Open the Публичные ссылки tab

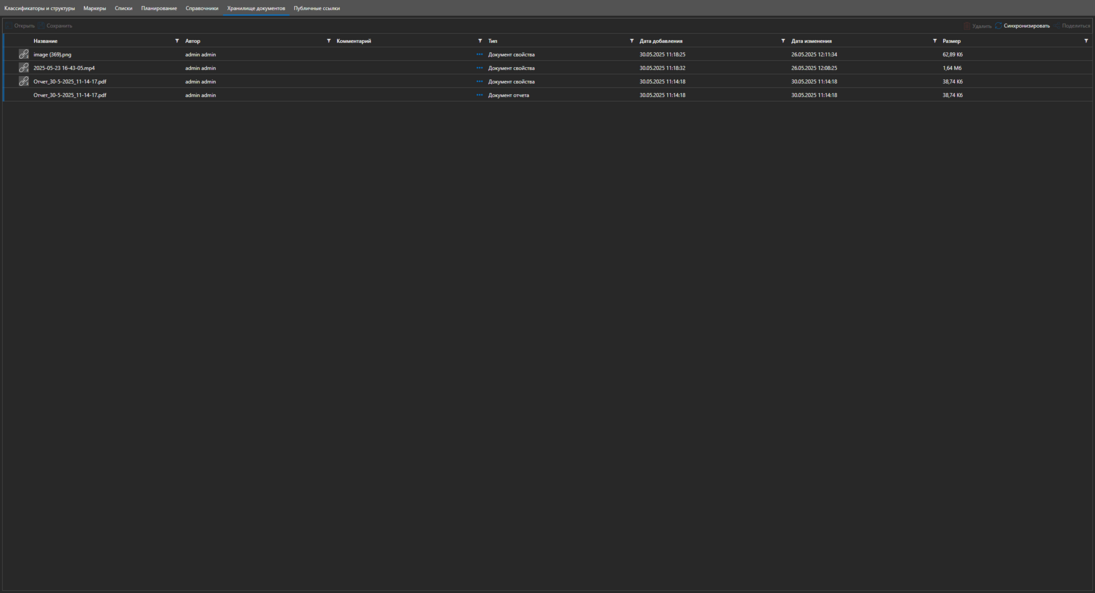[x=316, y=8]
